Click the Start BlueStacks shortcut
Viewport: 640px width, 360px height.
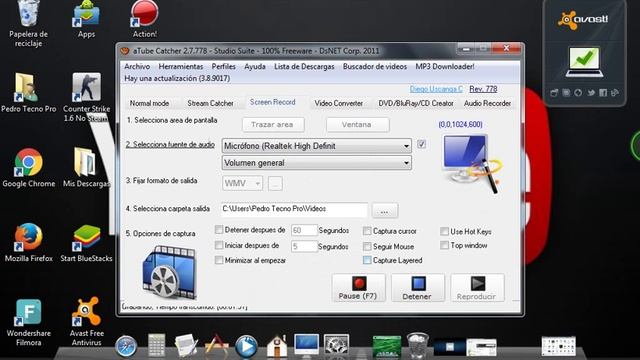pyautogui.click(x=86, y=242)
